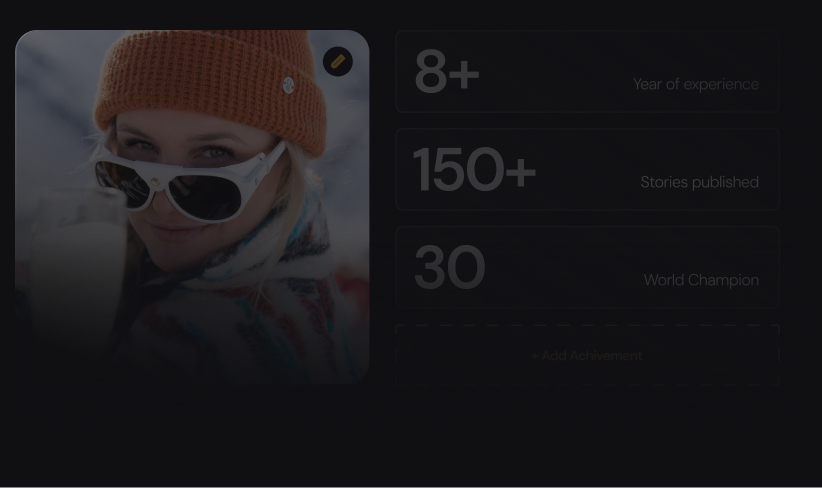822x488 pixels.
Task: Select the 150+ achievement number
Action: [474, 169]
